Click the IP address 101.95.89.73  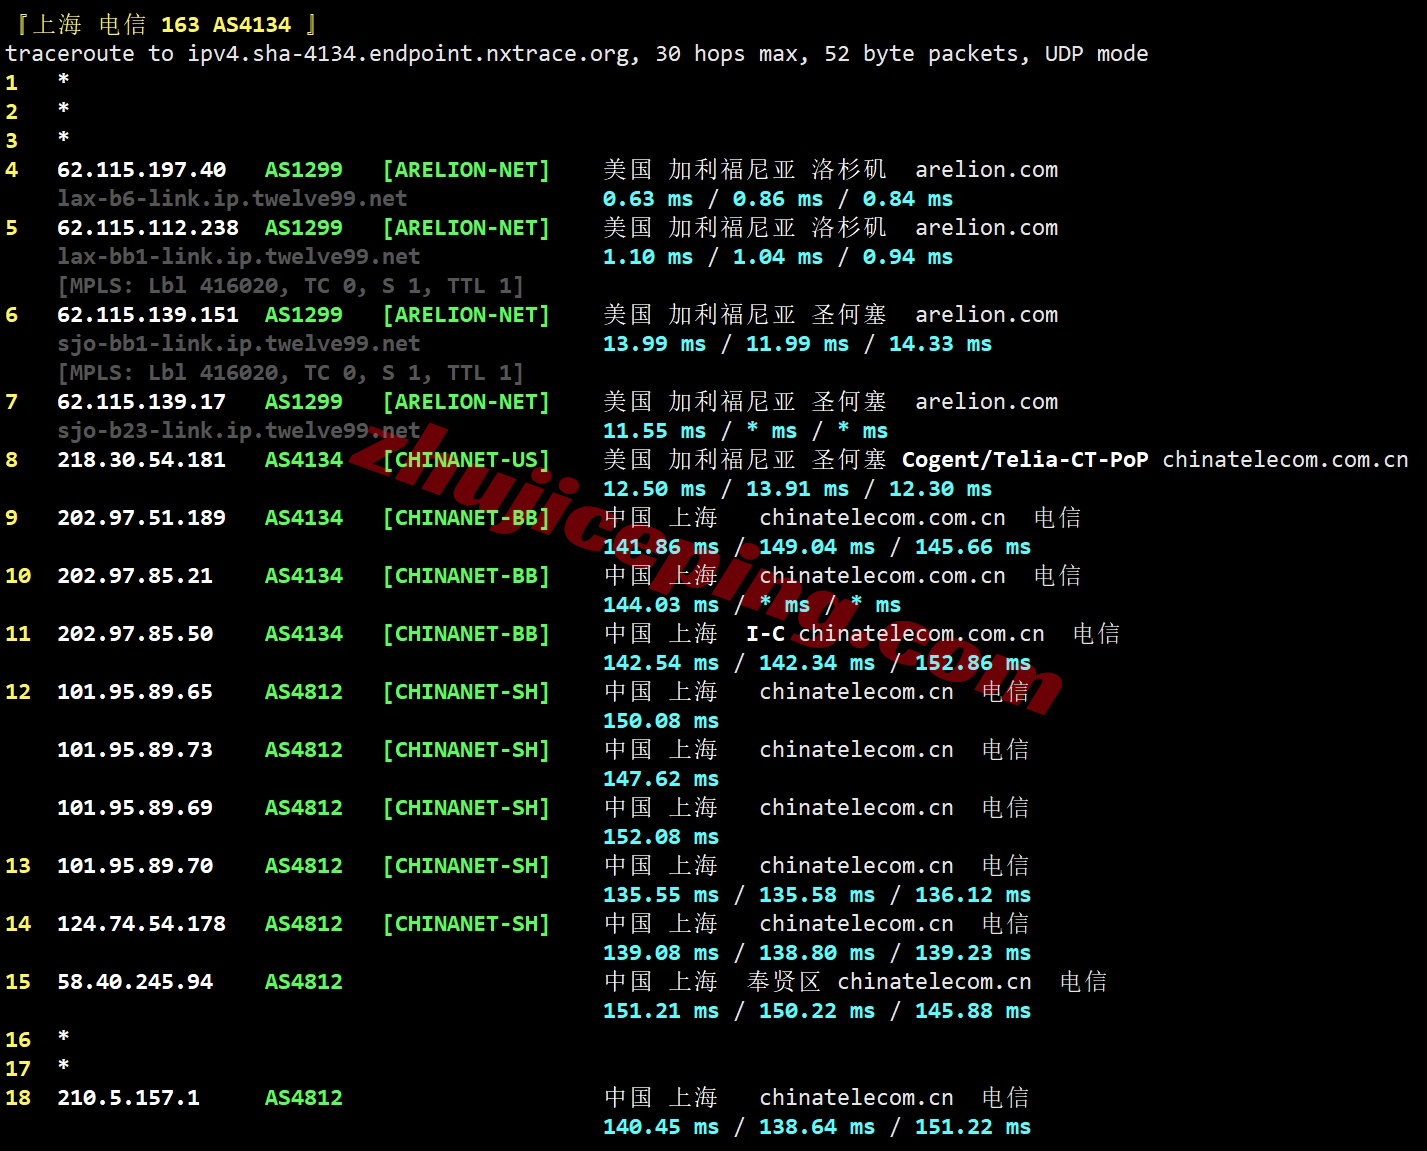click(x=135, y=750)
